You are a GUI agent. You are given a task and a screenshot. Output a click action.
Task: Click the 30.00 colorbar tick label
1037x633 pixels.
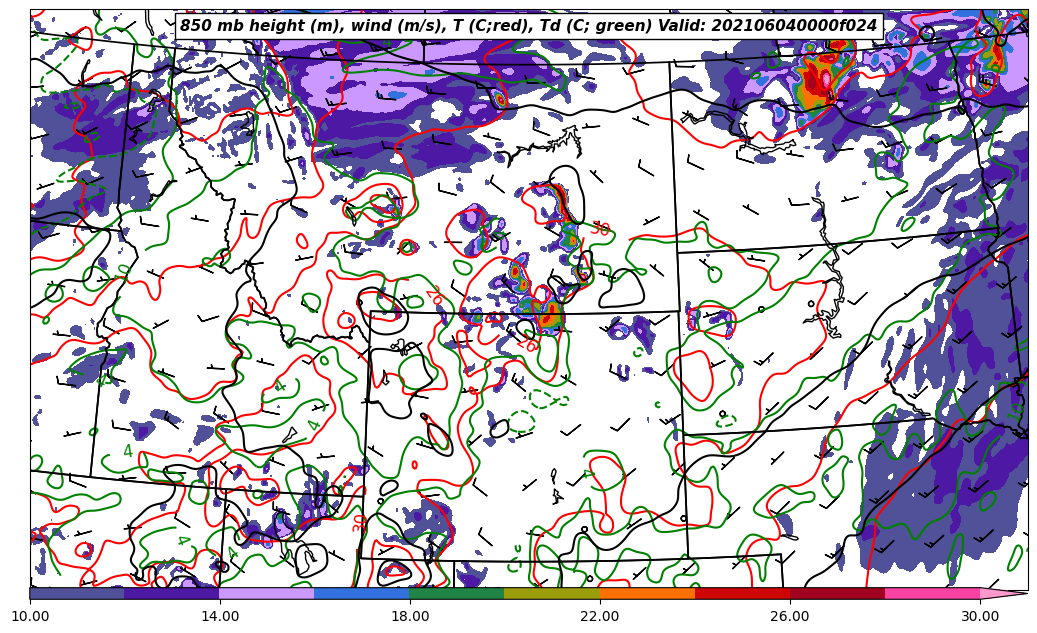pos(980,616)
